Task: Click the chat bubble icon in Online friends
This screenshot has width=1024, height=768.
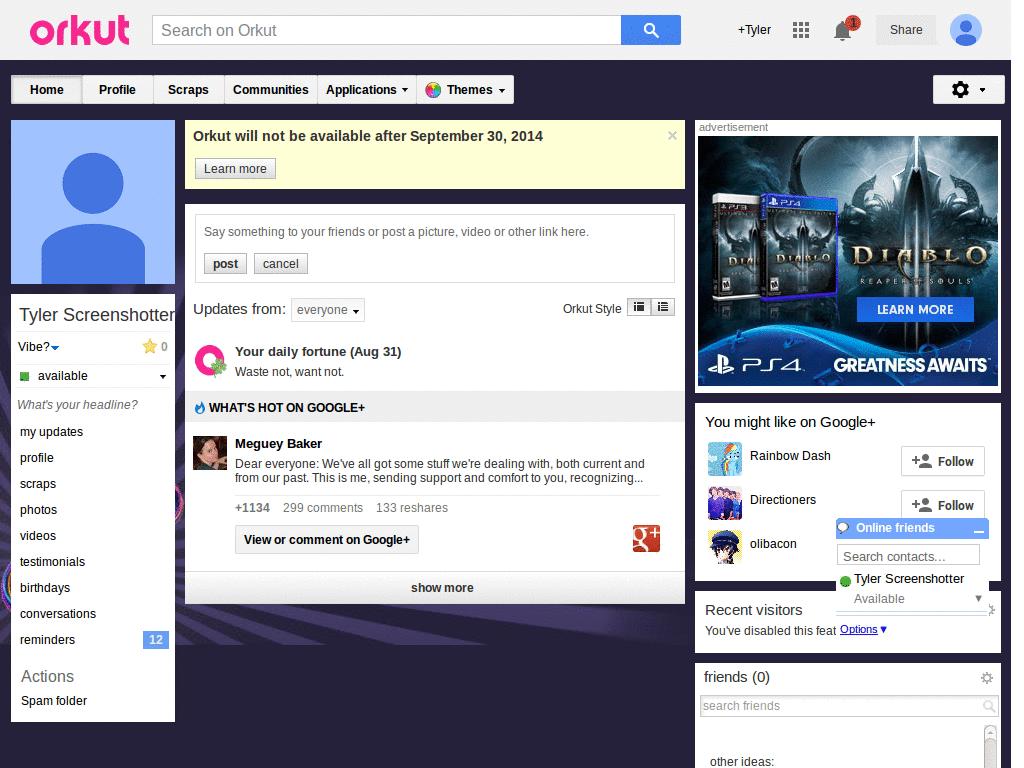Action: coord(843,528)
